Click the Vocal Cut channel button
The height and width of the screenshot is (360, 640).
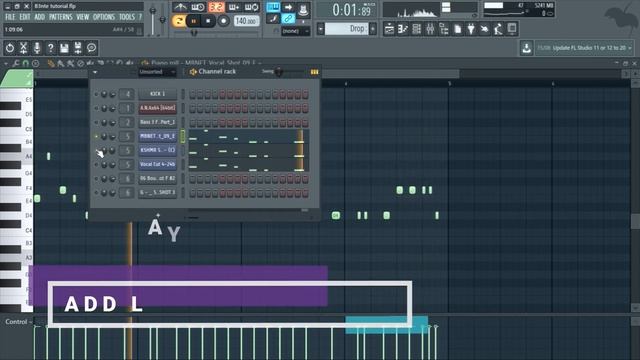[x=158, y=164]
